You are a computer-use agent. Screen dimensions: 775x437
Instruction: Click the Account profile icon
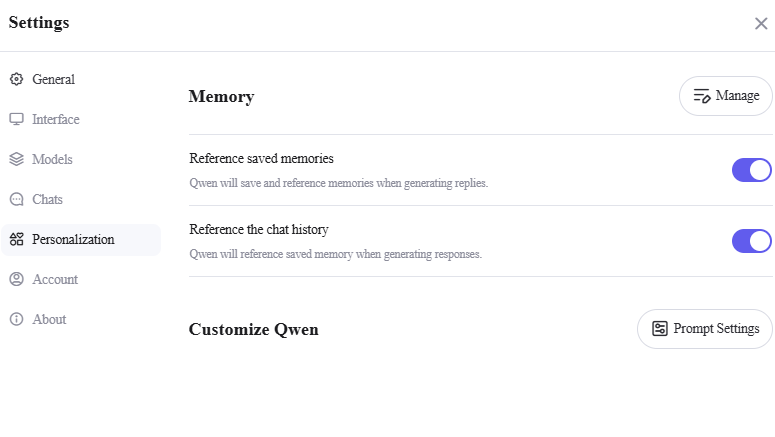coord(16,279)
